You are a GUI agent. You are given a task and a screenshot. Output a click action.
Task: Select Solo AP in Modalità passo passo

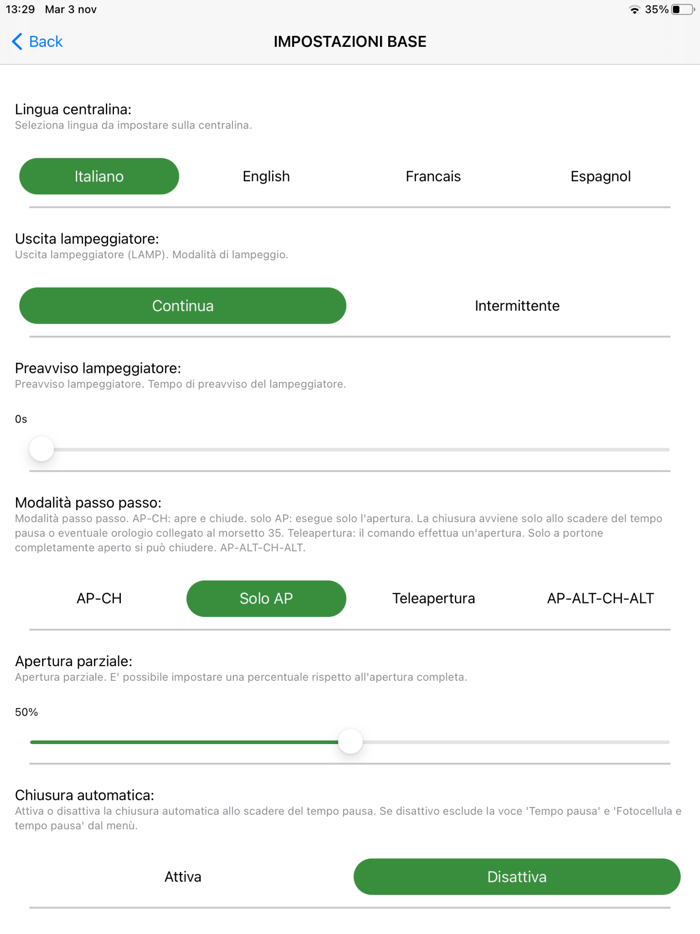click(x=265, y=598)
